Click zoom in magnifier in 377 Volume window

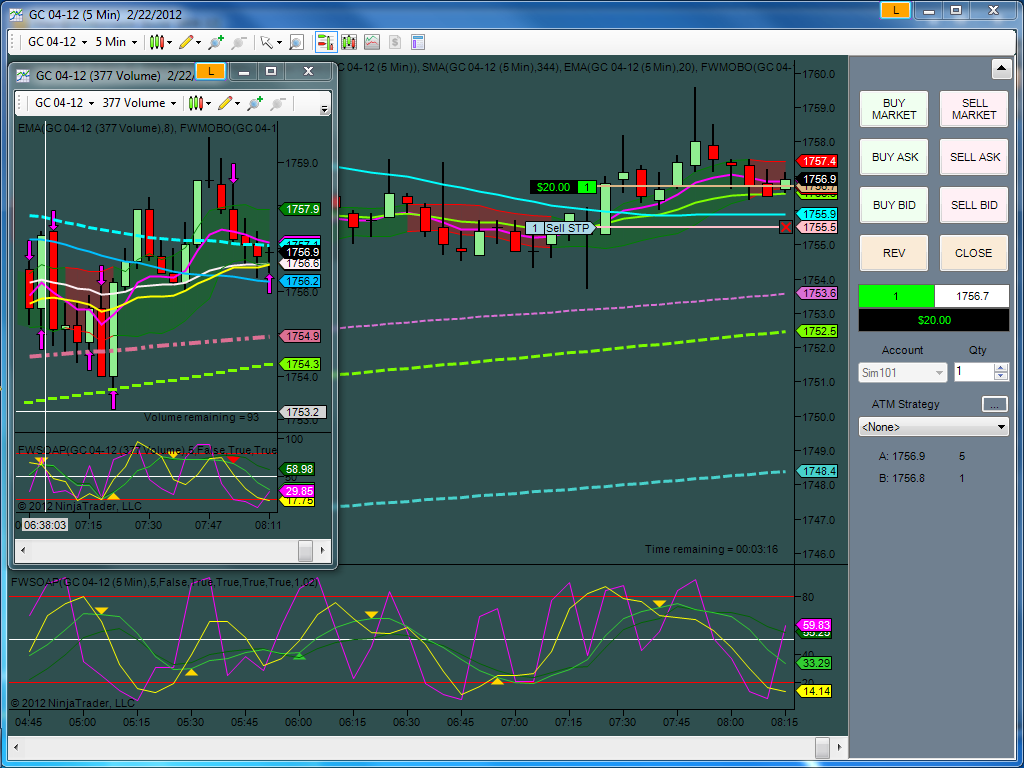pyautogui.click(x=255, y=103)
